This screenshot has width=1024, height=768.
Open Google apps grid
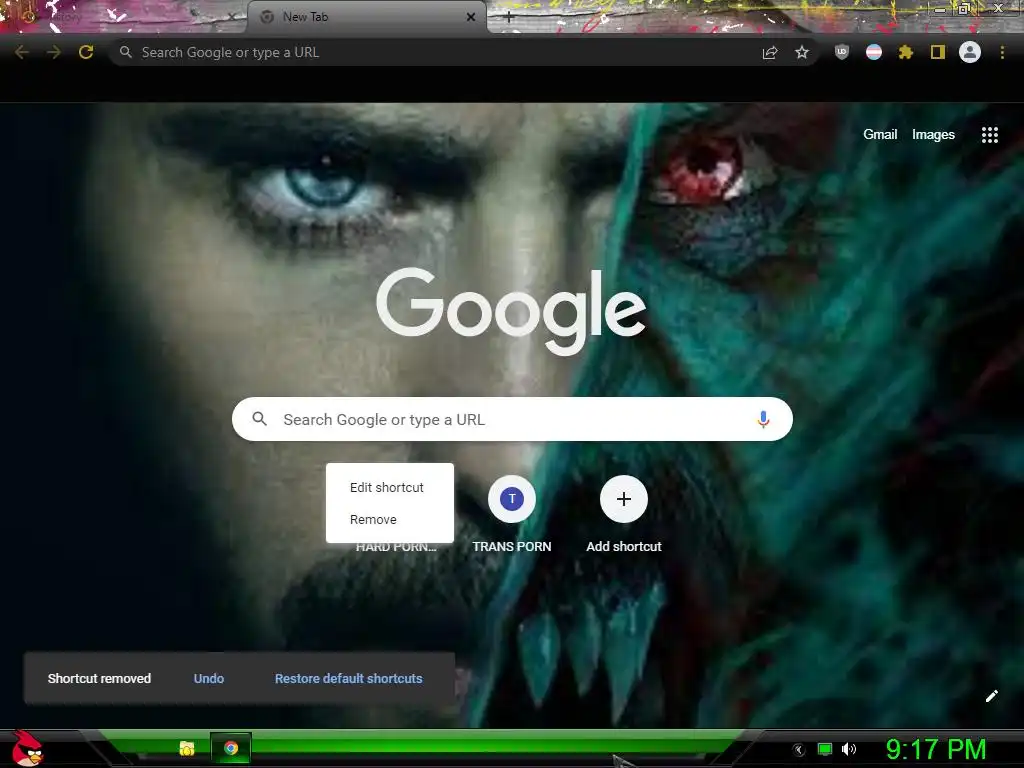990,135
